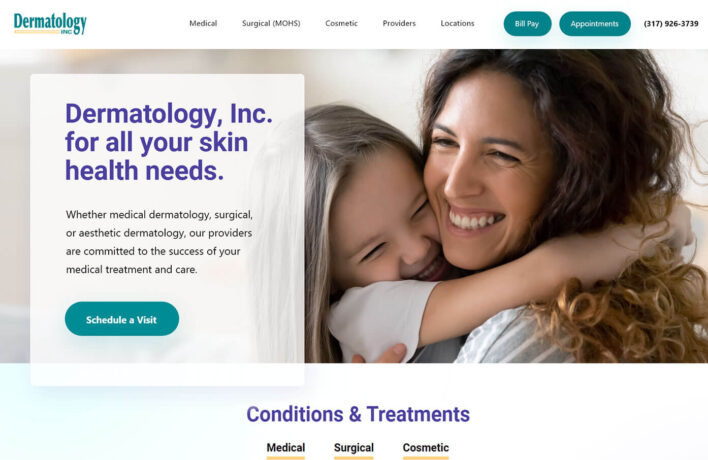The width and height of the screenshot is (708, 460).
Task: Go to the Cosmetic navigation link
Action: pos(341,23)
